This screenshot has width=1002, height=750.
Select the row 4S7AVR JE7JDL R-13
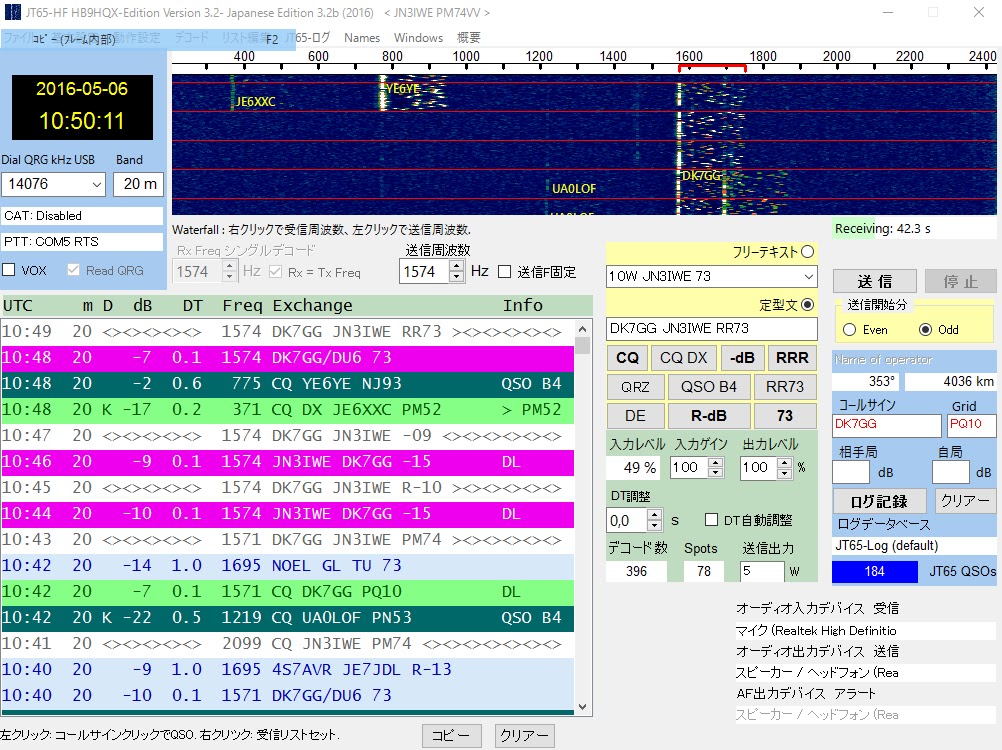pos(288,670)
